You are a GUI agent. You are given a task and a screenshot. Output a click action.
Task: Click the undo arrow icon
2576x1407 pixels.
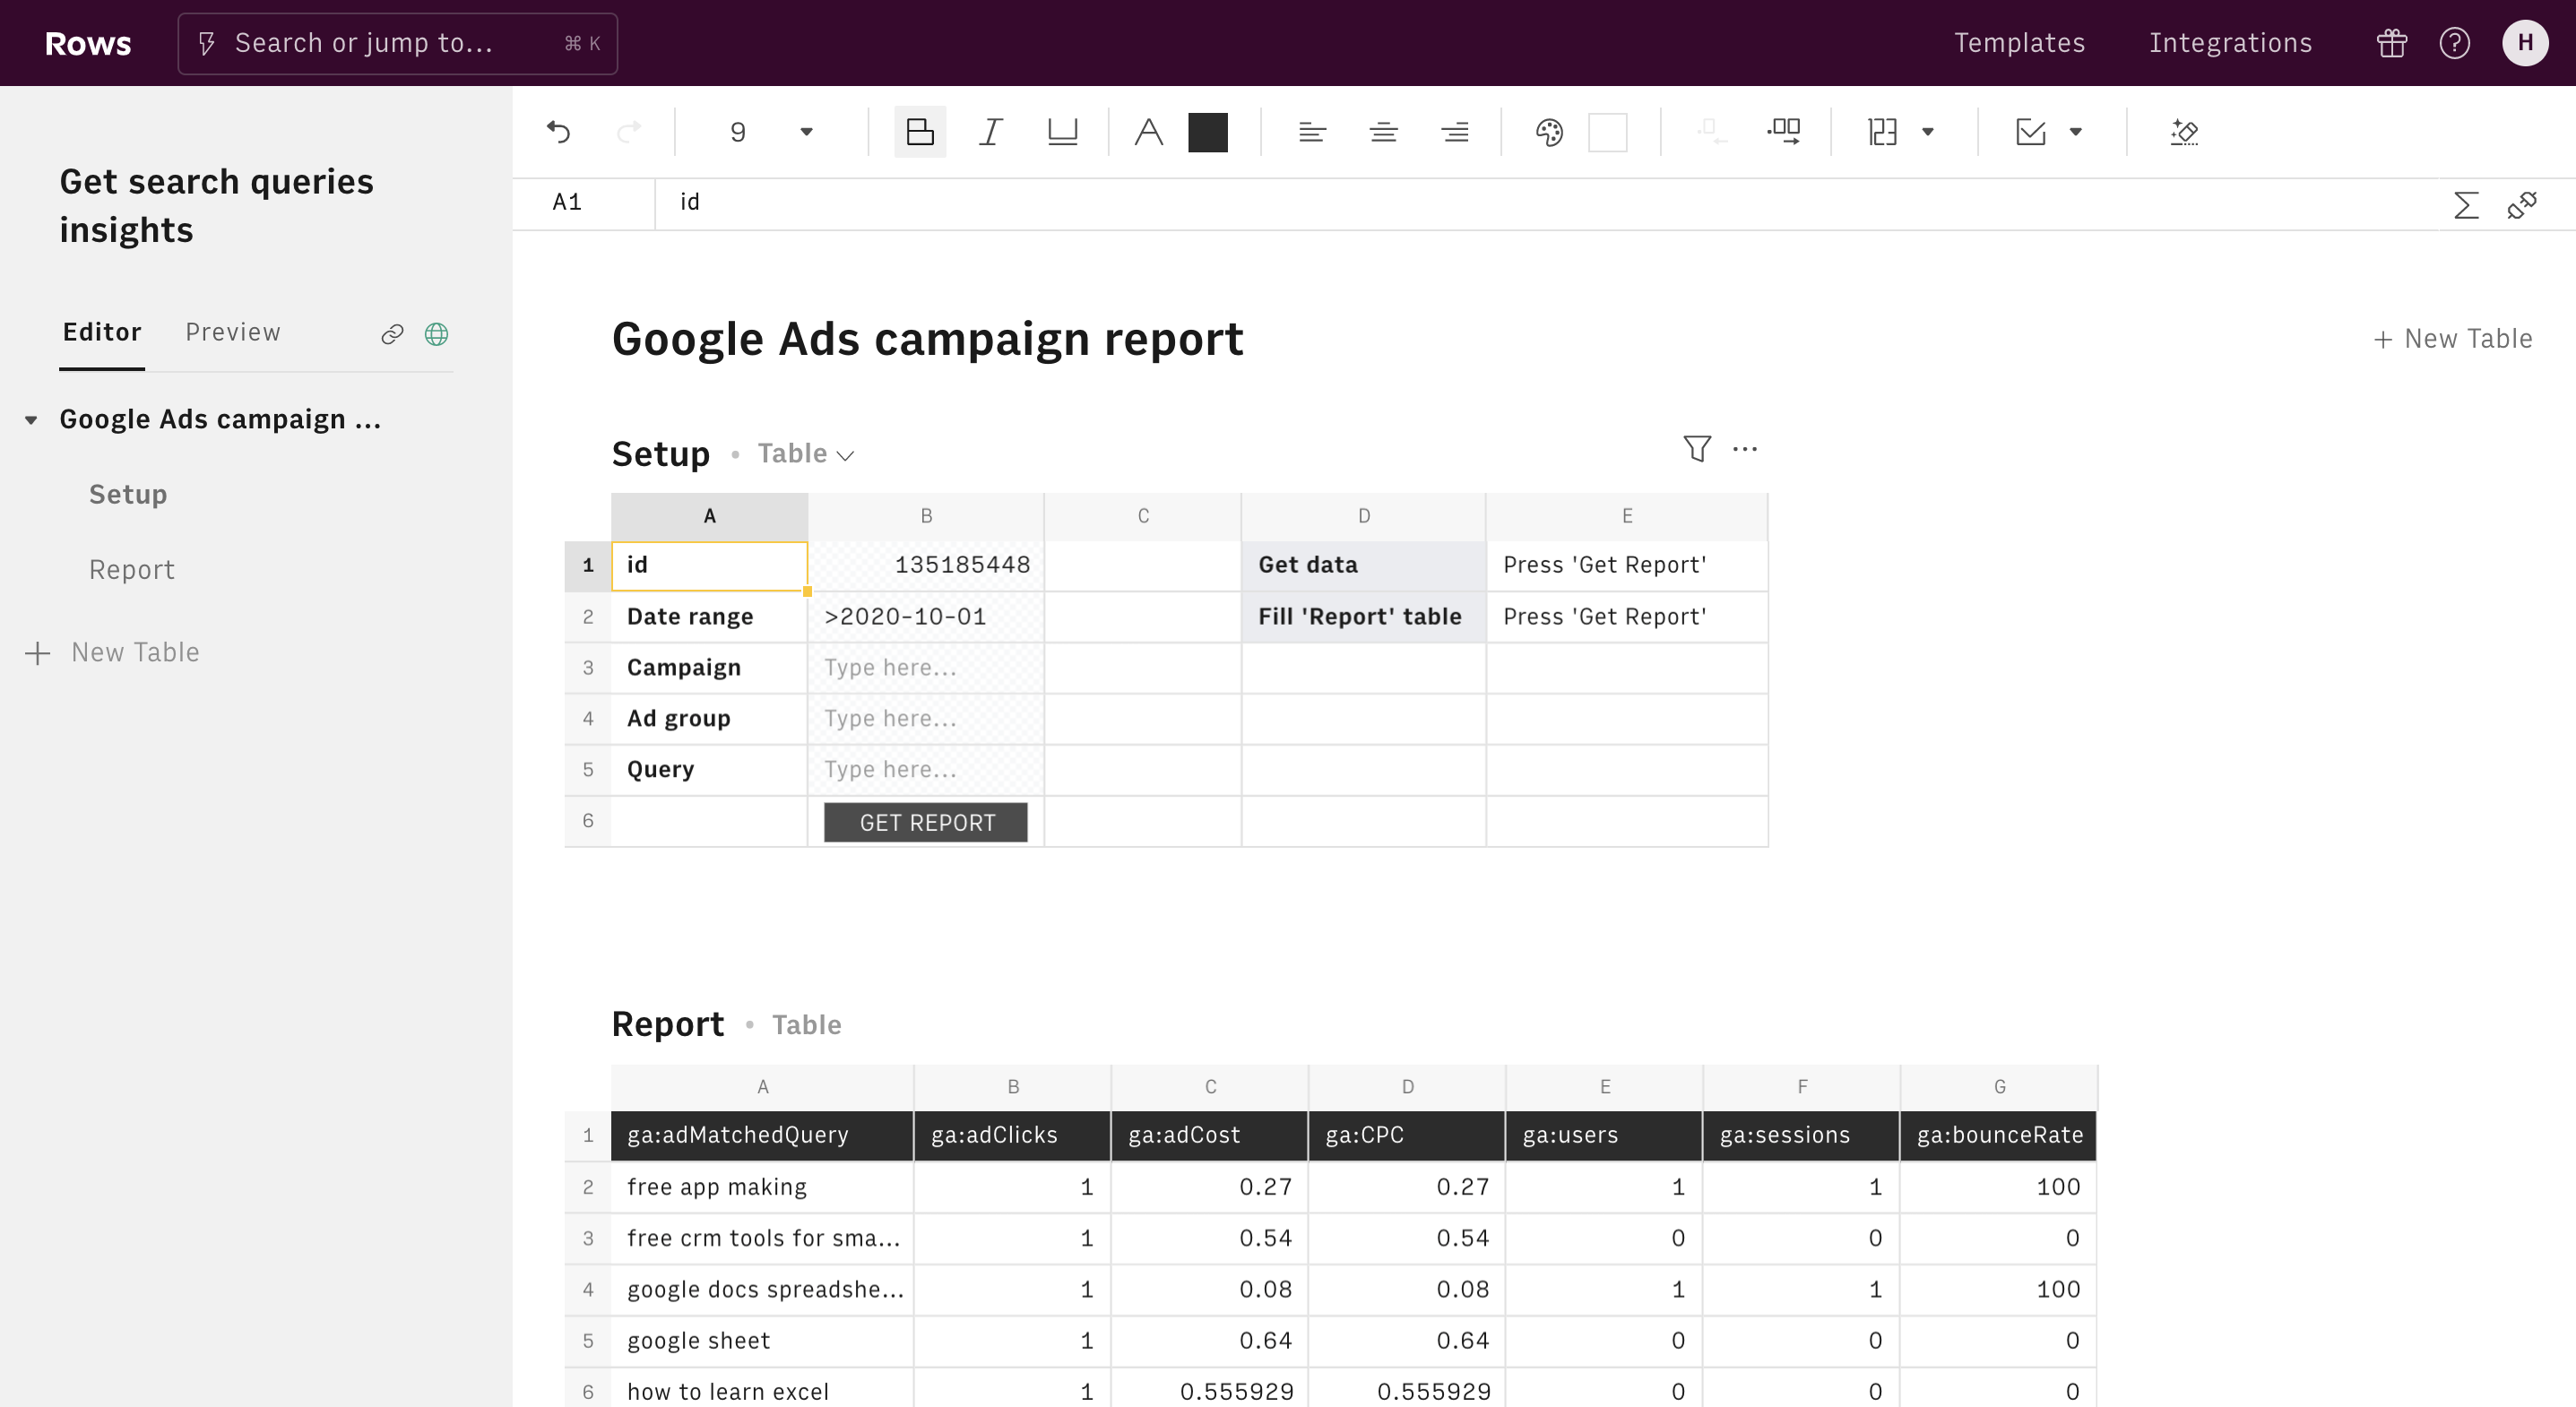(559, 132)
